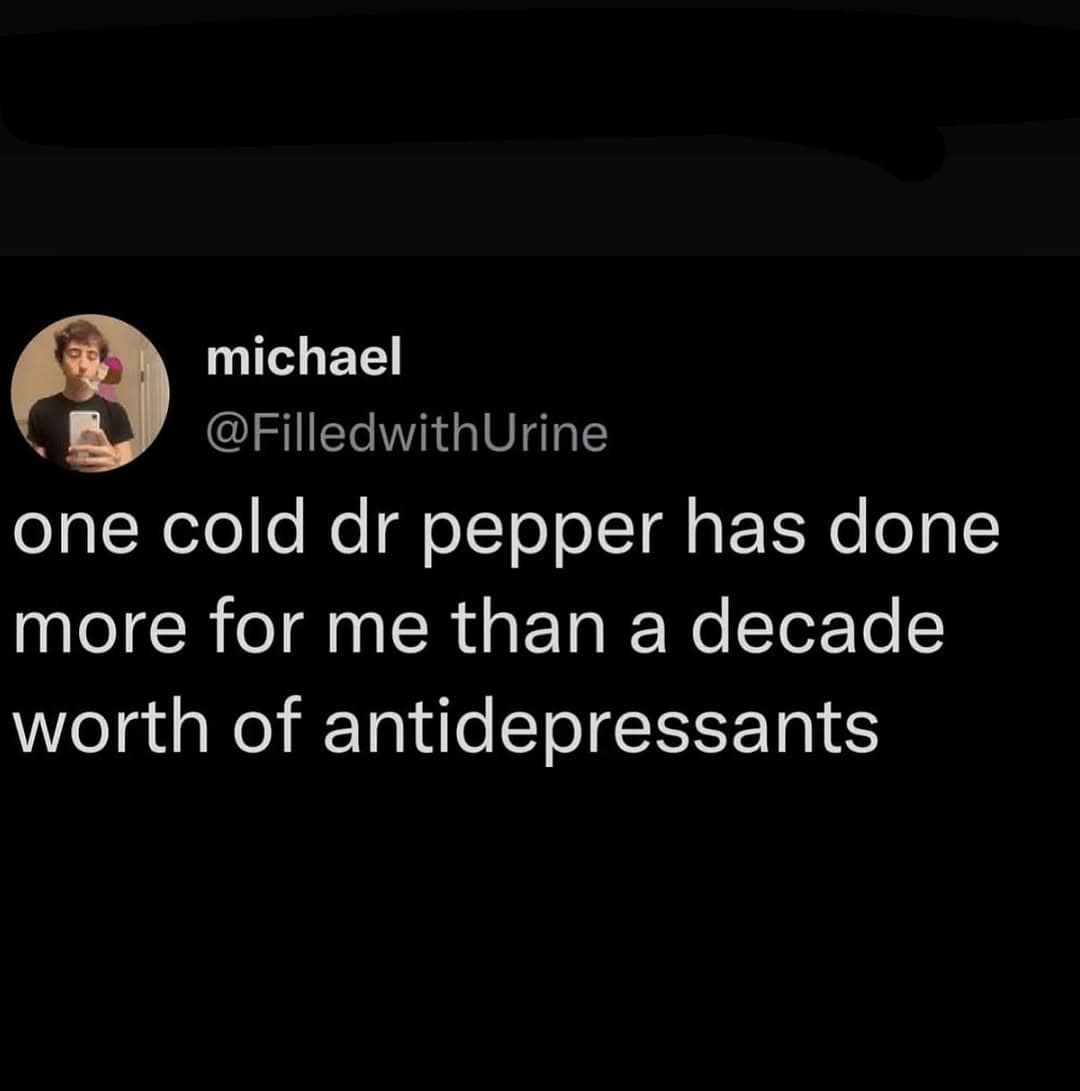Select the words dr pepper

point(495,532)
